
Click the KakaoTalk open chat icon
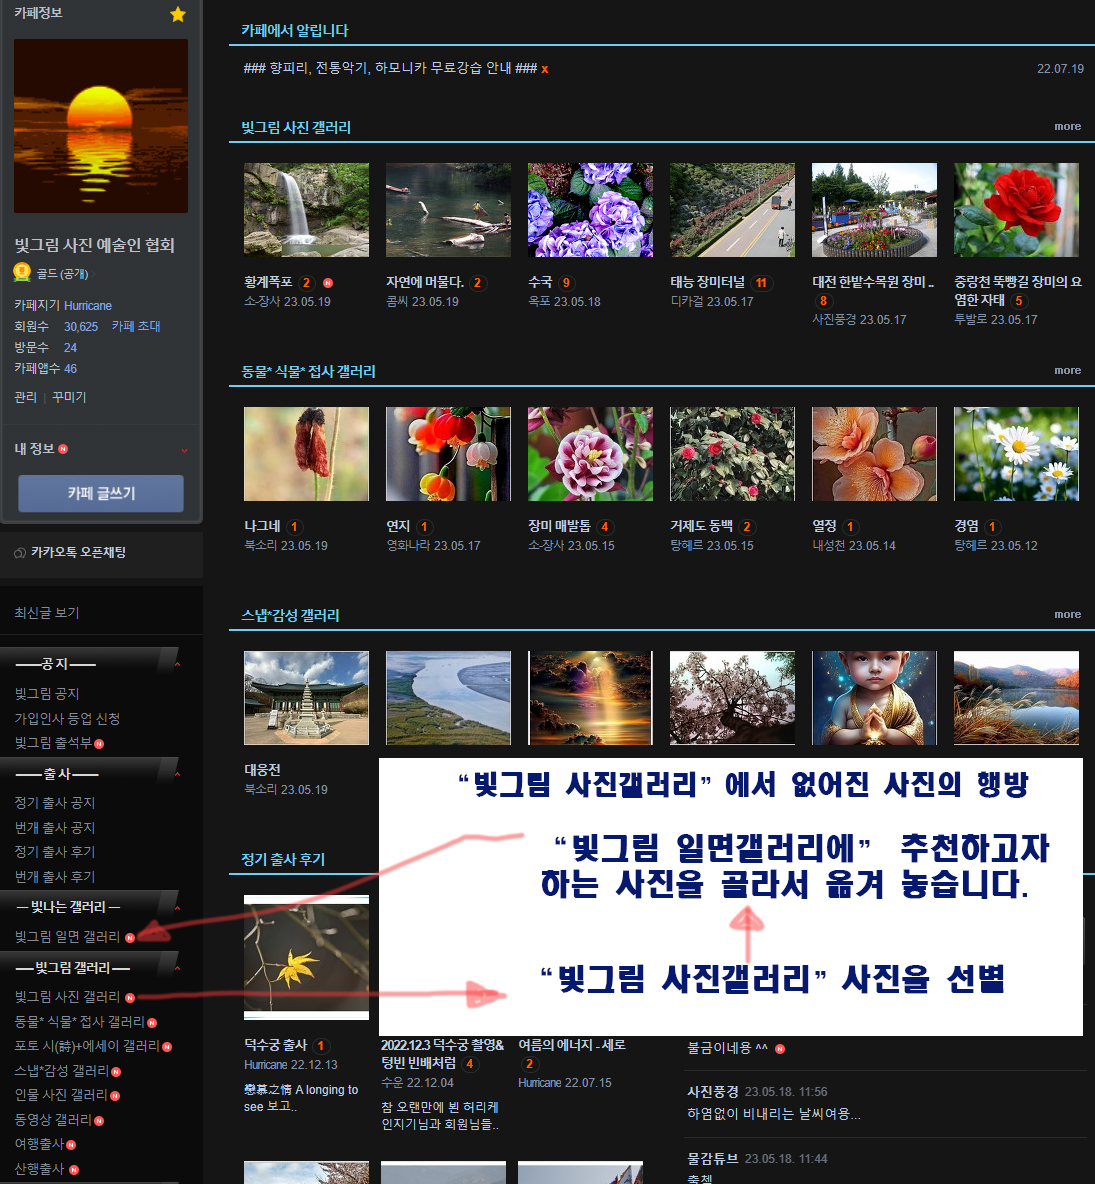click(x=20, y=553)
